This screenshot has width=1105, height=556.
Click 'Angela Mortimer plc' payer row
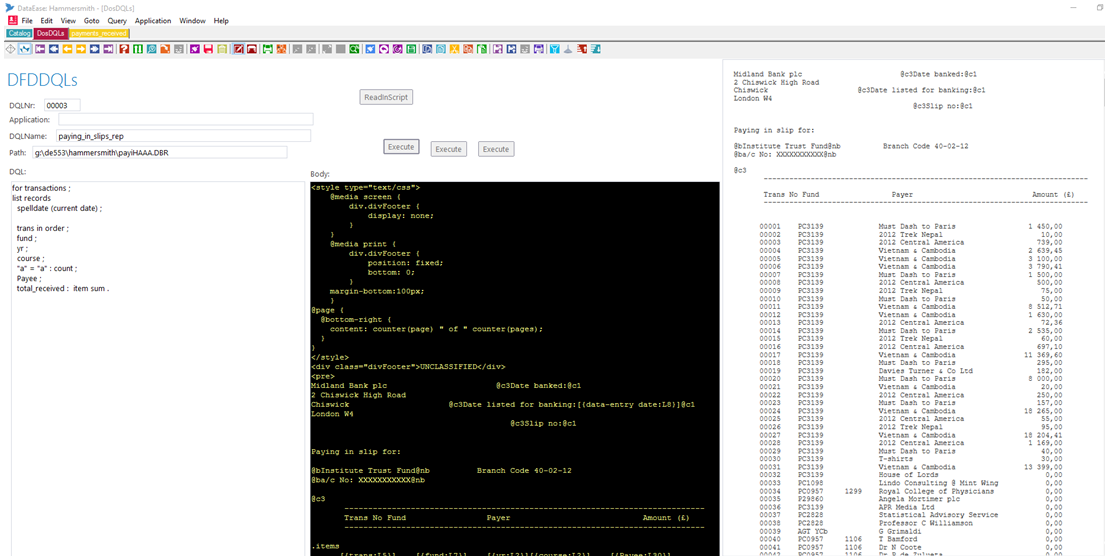point(919,499)
